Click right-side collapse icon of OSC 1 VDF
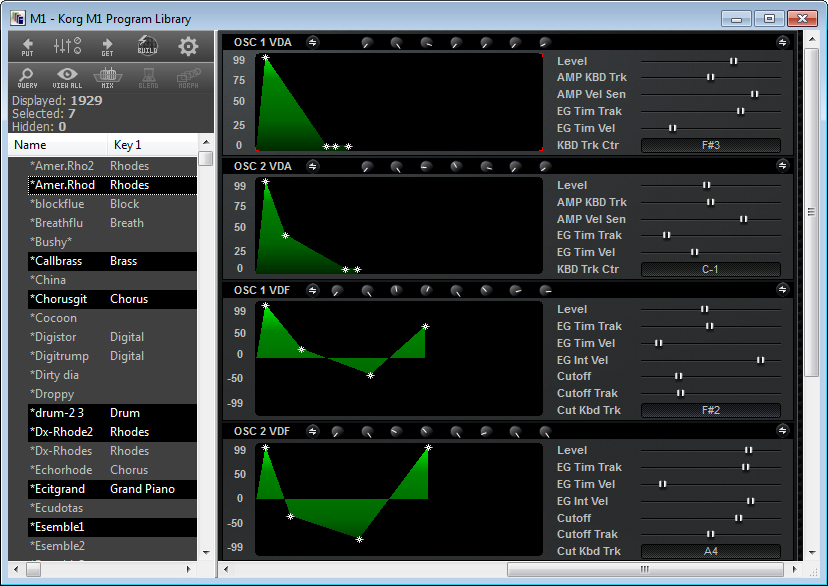Screen dimensions: 828x586 (783, 289)
